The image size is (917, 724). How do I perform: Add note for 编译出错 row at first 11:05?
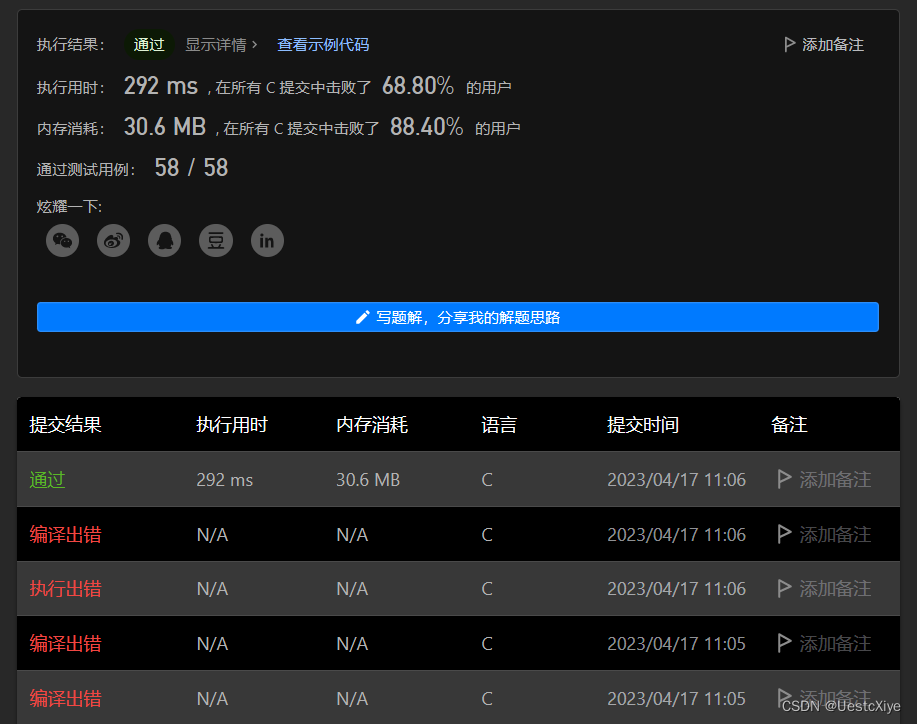pos(824,643)
